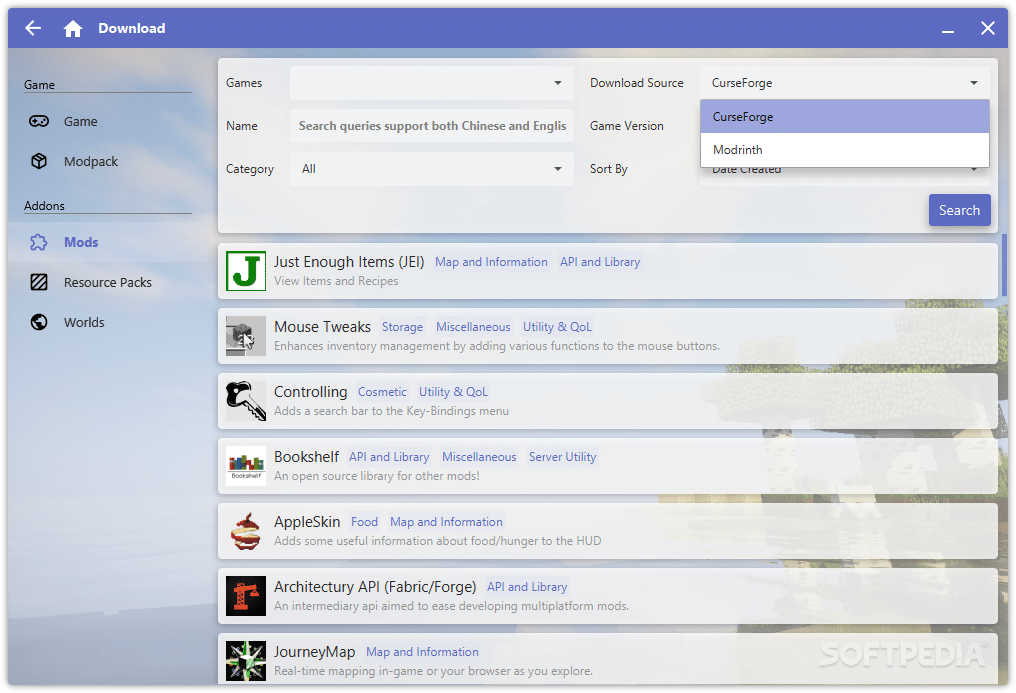This screenshot has width=1016, height=693.
Task: Click the Search button
Action: tap(959, 210)
